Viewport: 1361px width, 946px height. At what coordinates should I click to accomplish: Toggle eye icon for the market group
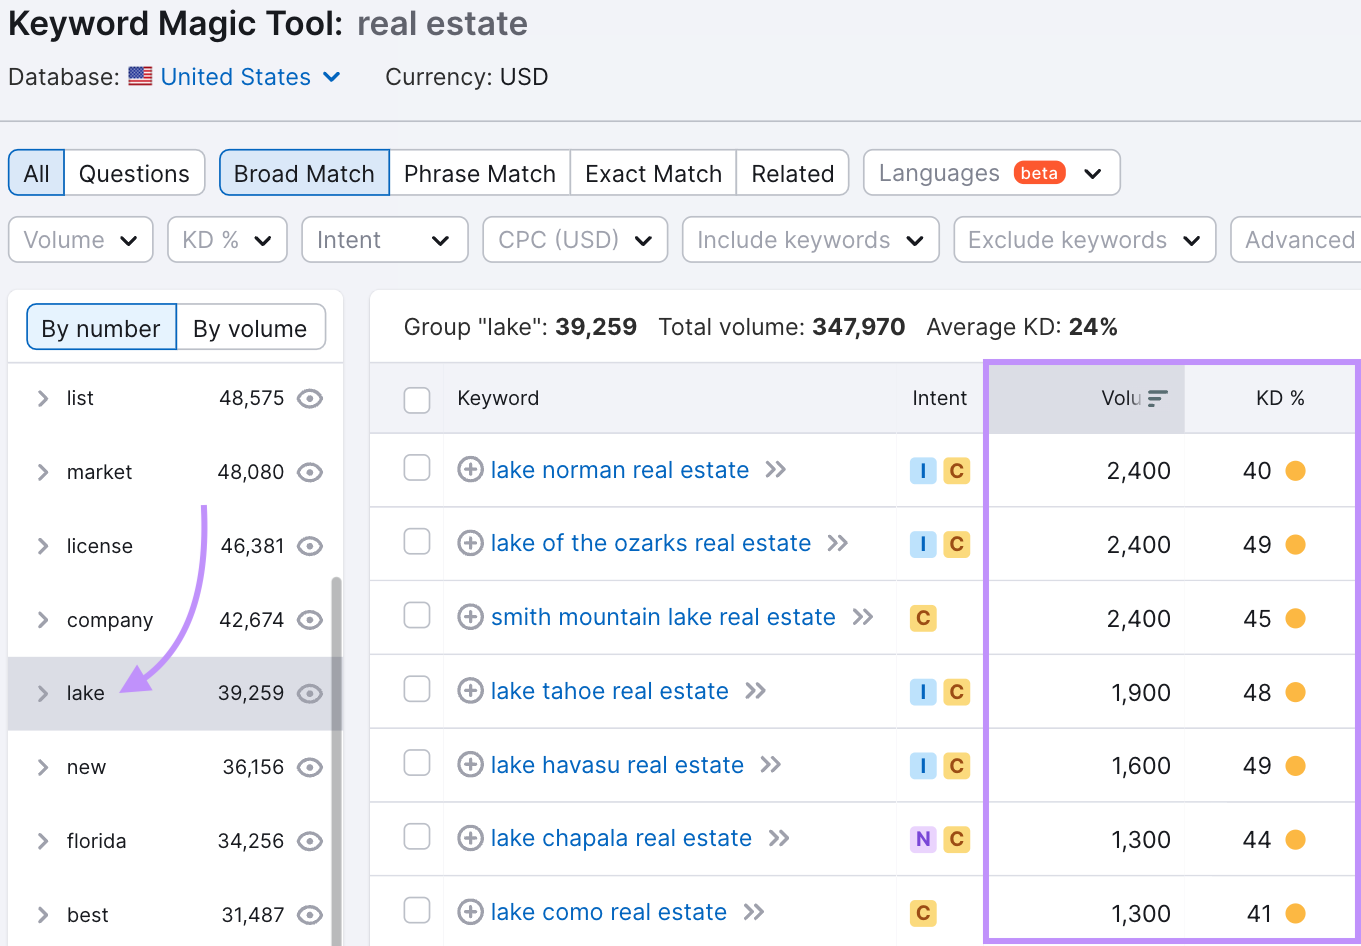310,472
